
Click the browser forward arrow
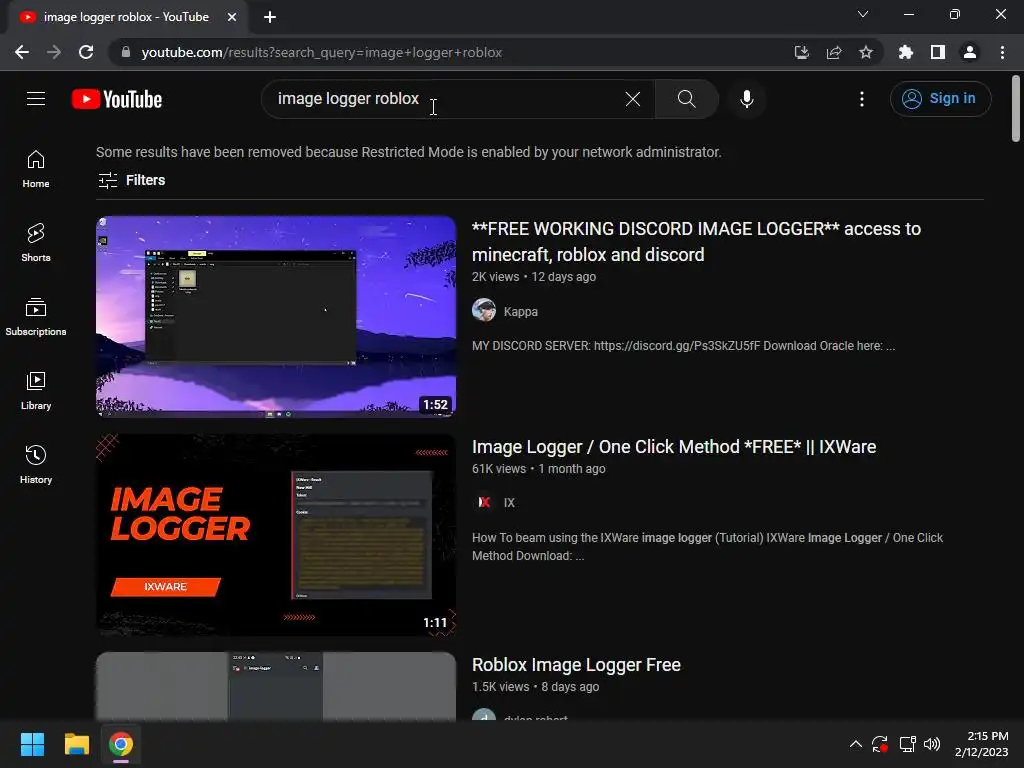coord(54,52)
